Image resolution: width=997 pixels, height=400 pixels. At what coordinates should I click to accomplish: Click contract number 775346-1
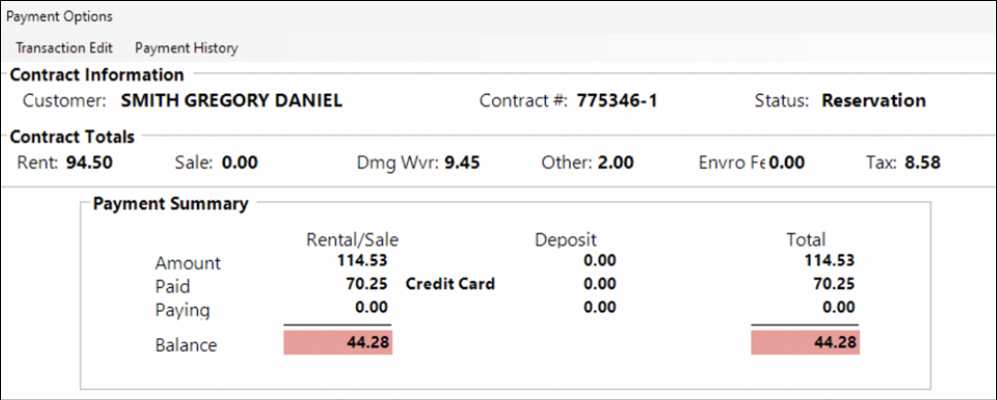[617, 100]
